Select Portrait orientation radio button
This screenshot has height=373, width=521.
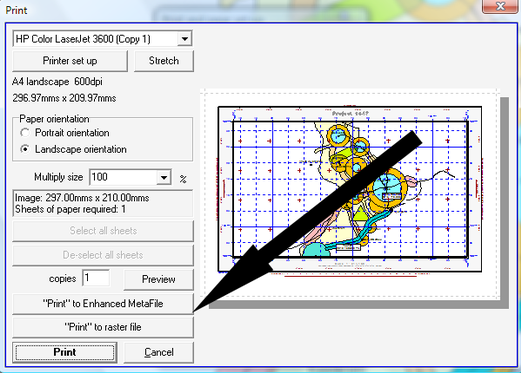coord(25,133)
